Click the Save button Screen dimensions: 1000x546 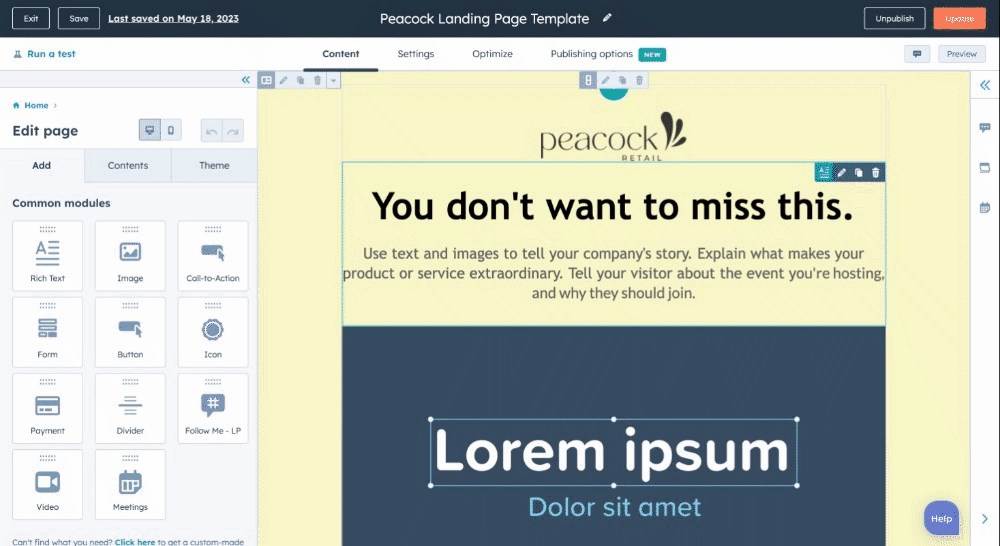click(x=79, y=18)
